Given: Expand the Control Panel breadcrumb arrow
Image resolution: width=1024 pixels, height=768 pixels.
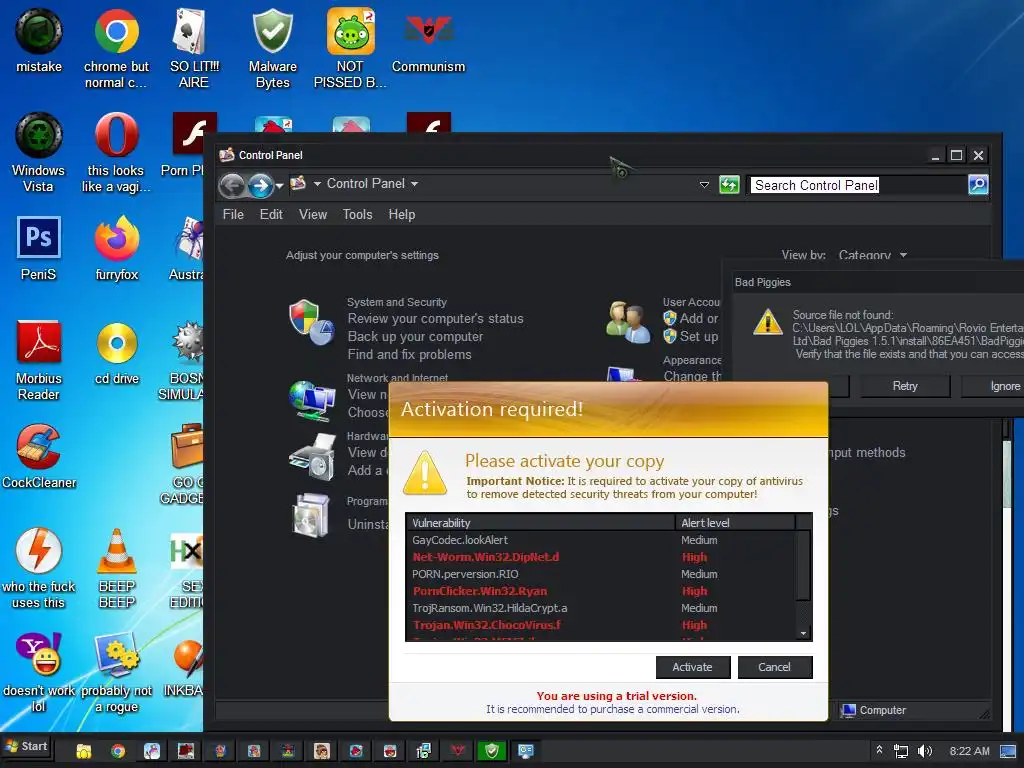Looking at the screenshot, I should tap(415, 184).
